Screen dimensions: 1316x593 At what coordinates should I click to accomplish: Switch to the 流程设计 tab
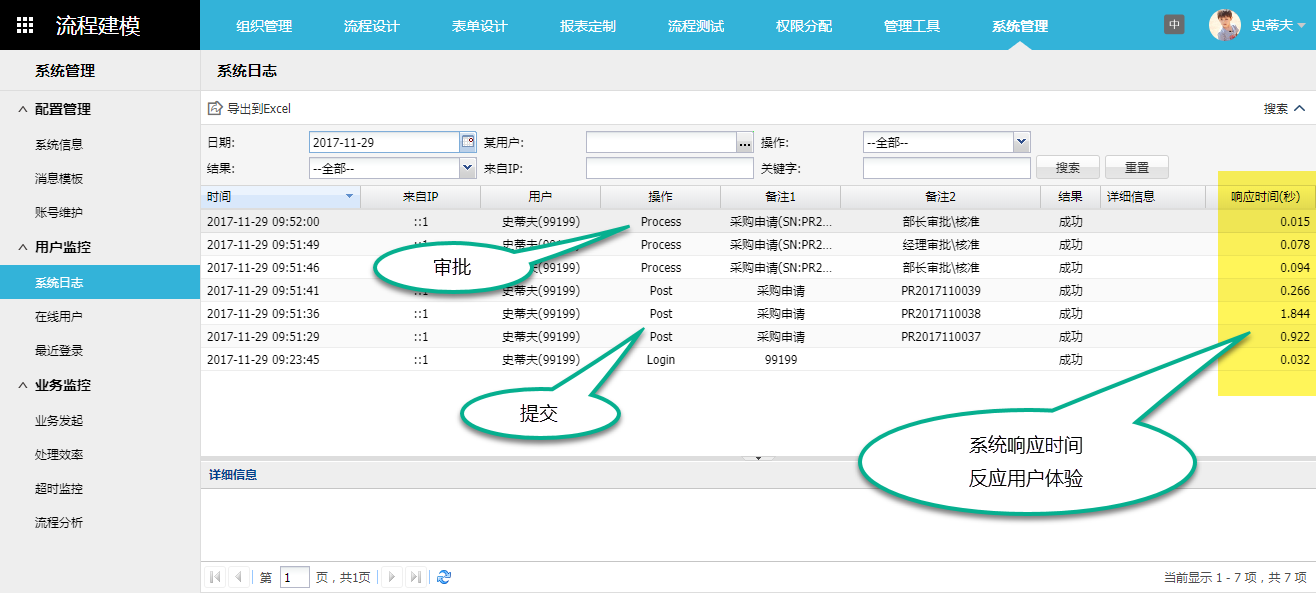click(371, 26)
